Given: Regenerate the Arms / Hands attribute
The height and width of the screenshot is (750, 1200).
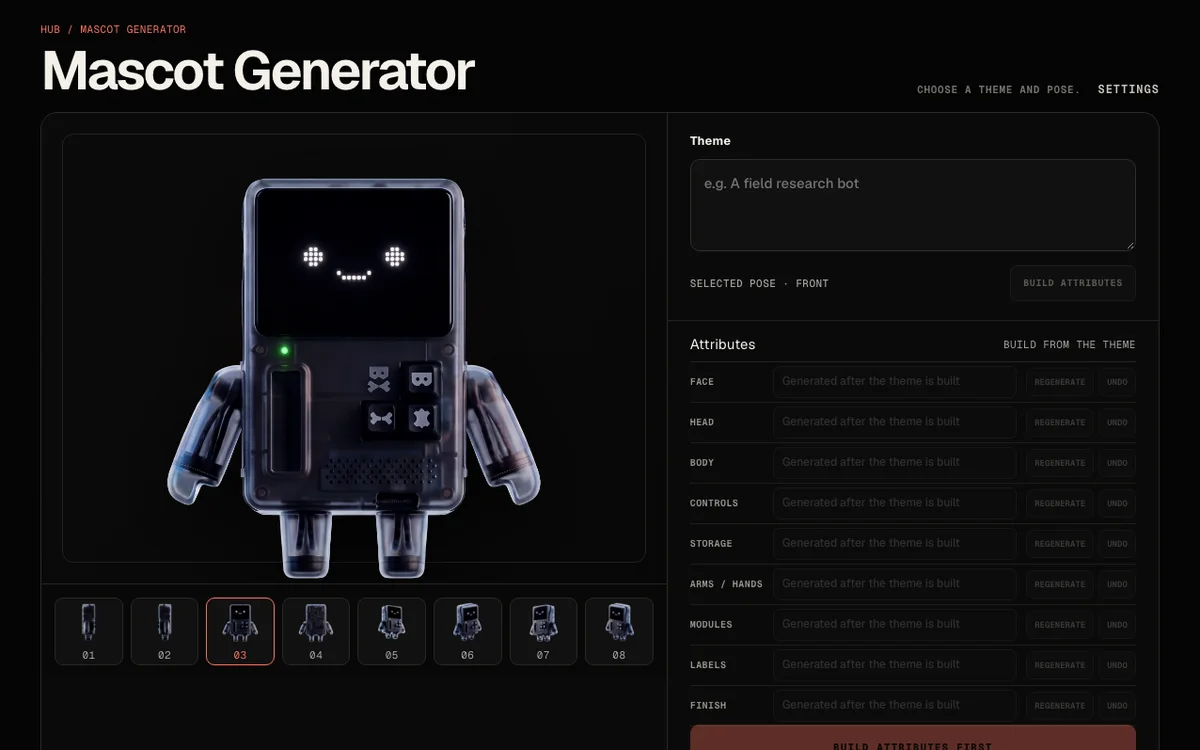Looking at the screenshot, I should tap(1059, 584).
